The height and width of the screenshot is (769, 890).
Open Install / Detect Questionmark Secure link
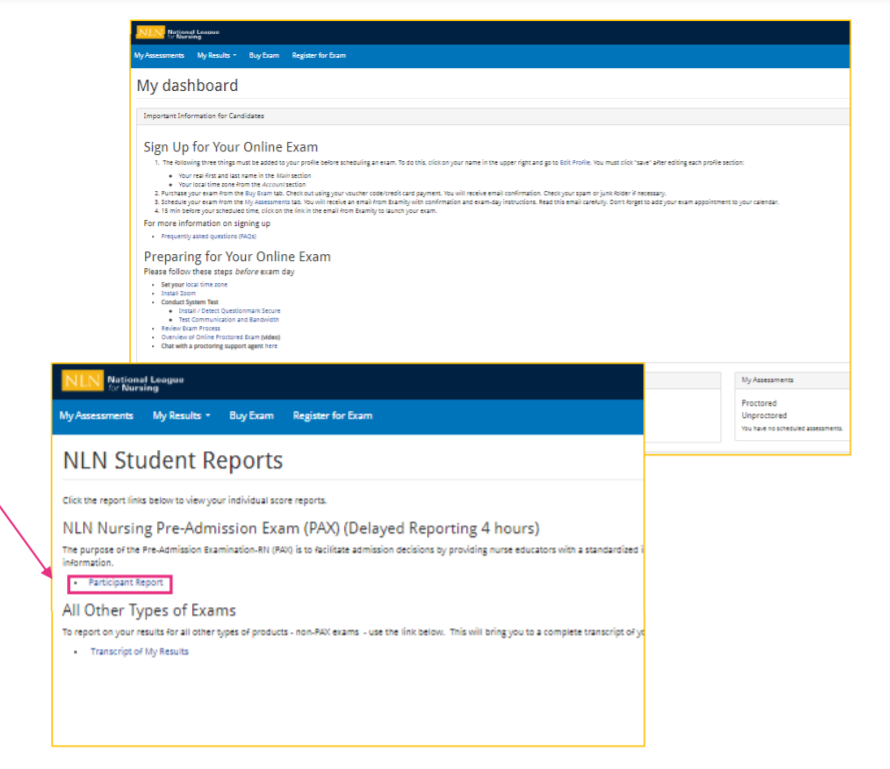(229, 311)
